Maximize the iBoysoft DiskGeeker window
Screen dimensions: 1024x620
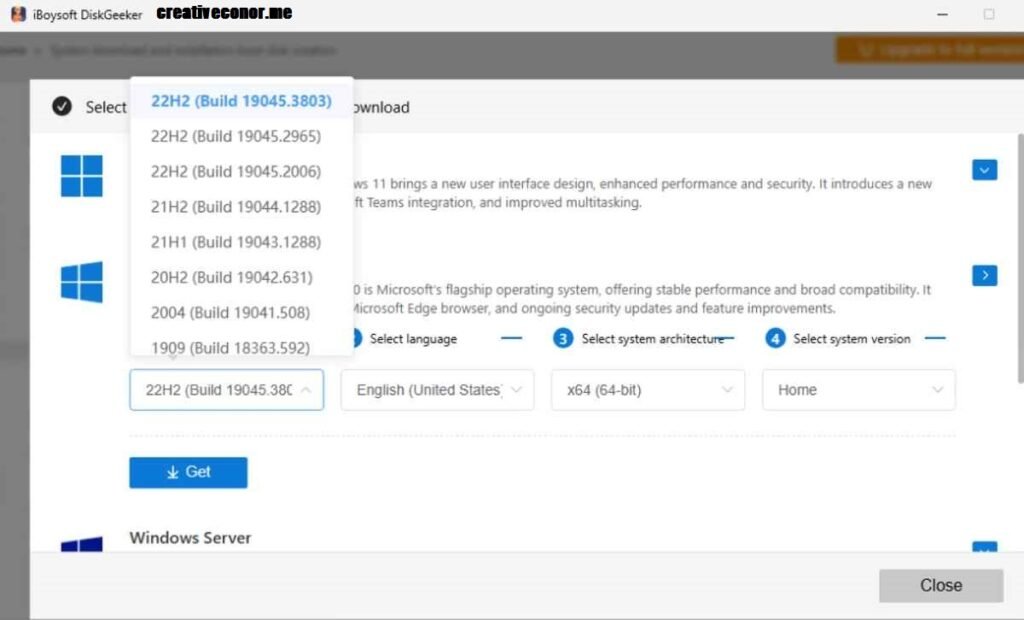pos(989,14)
